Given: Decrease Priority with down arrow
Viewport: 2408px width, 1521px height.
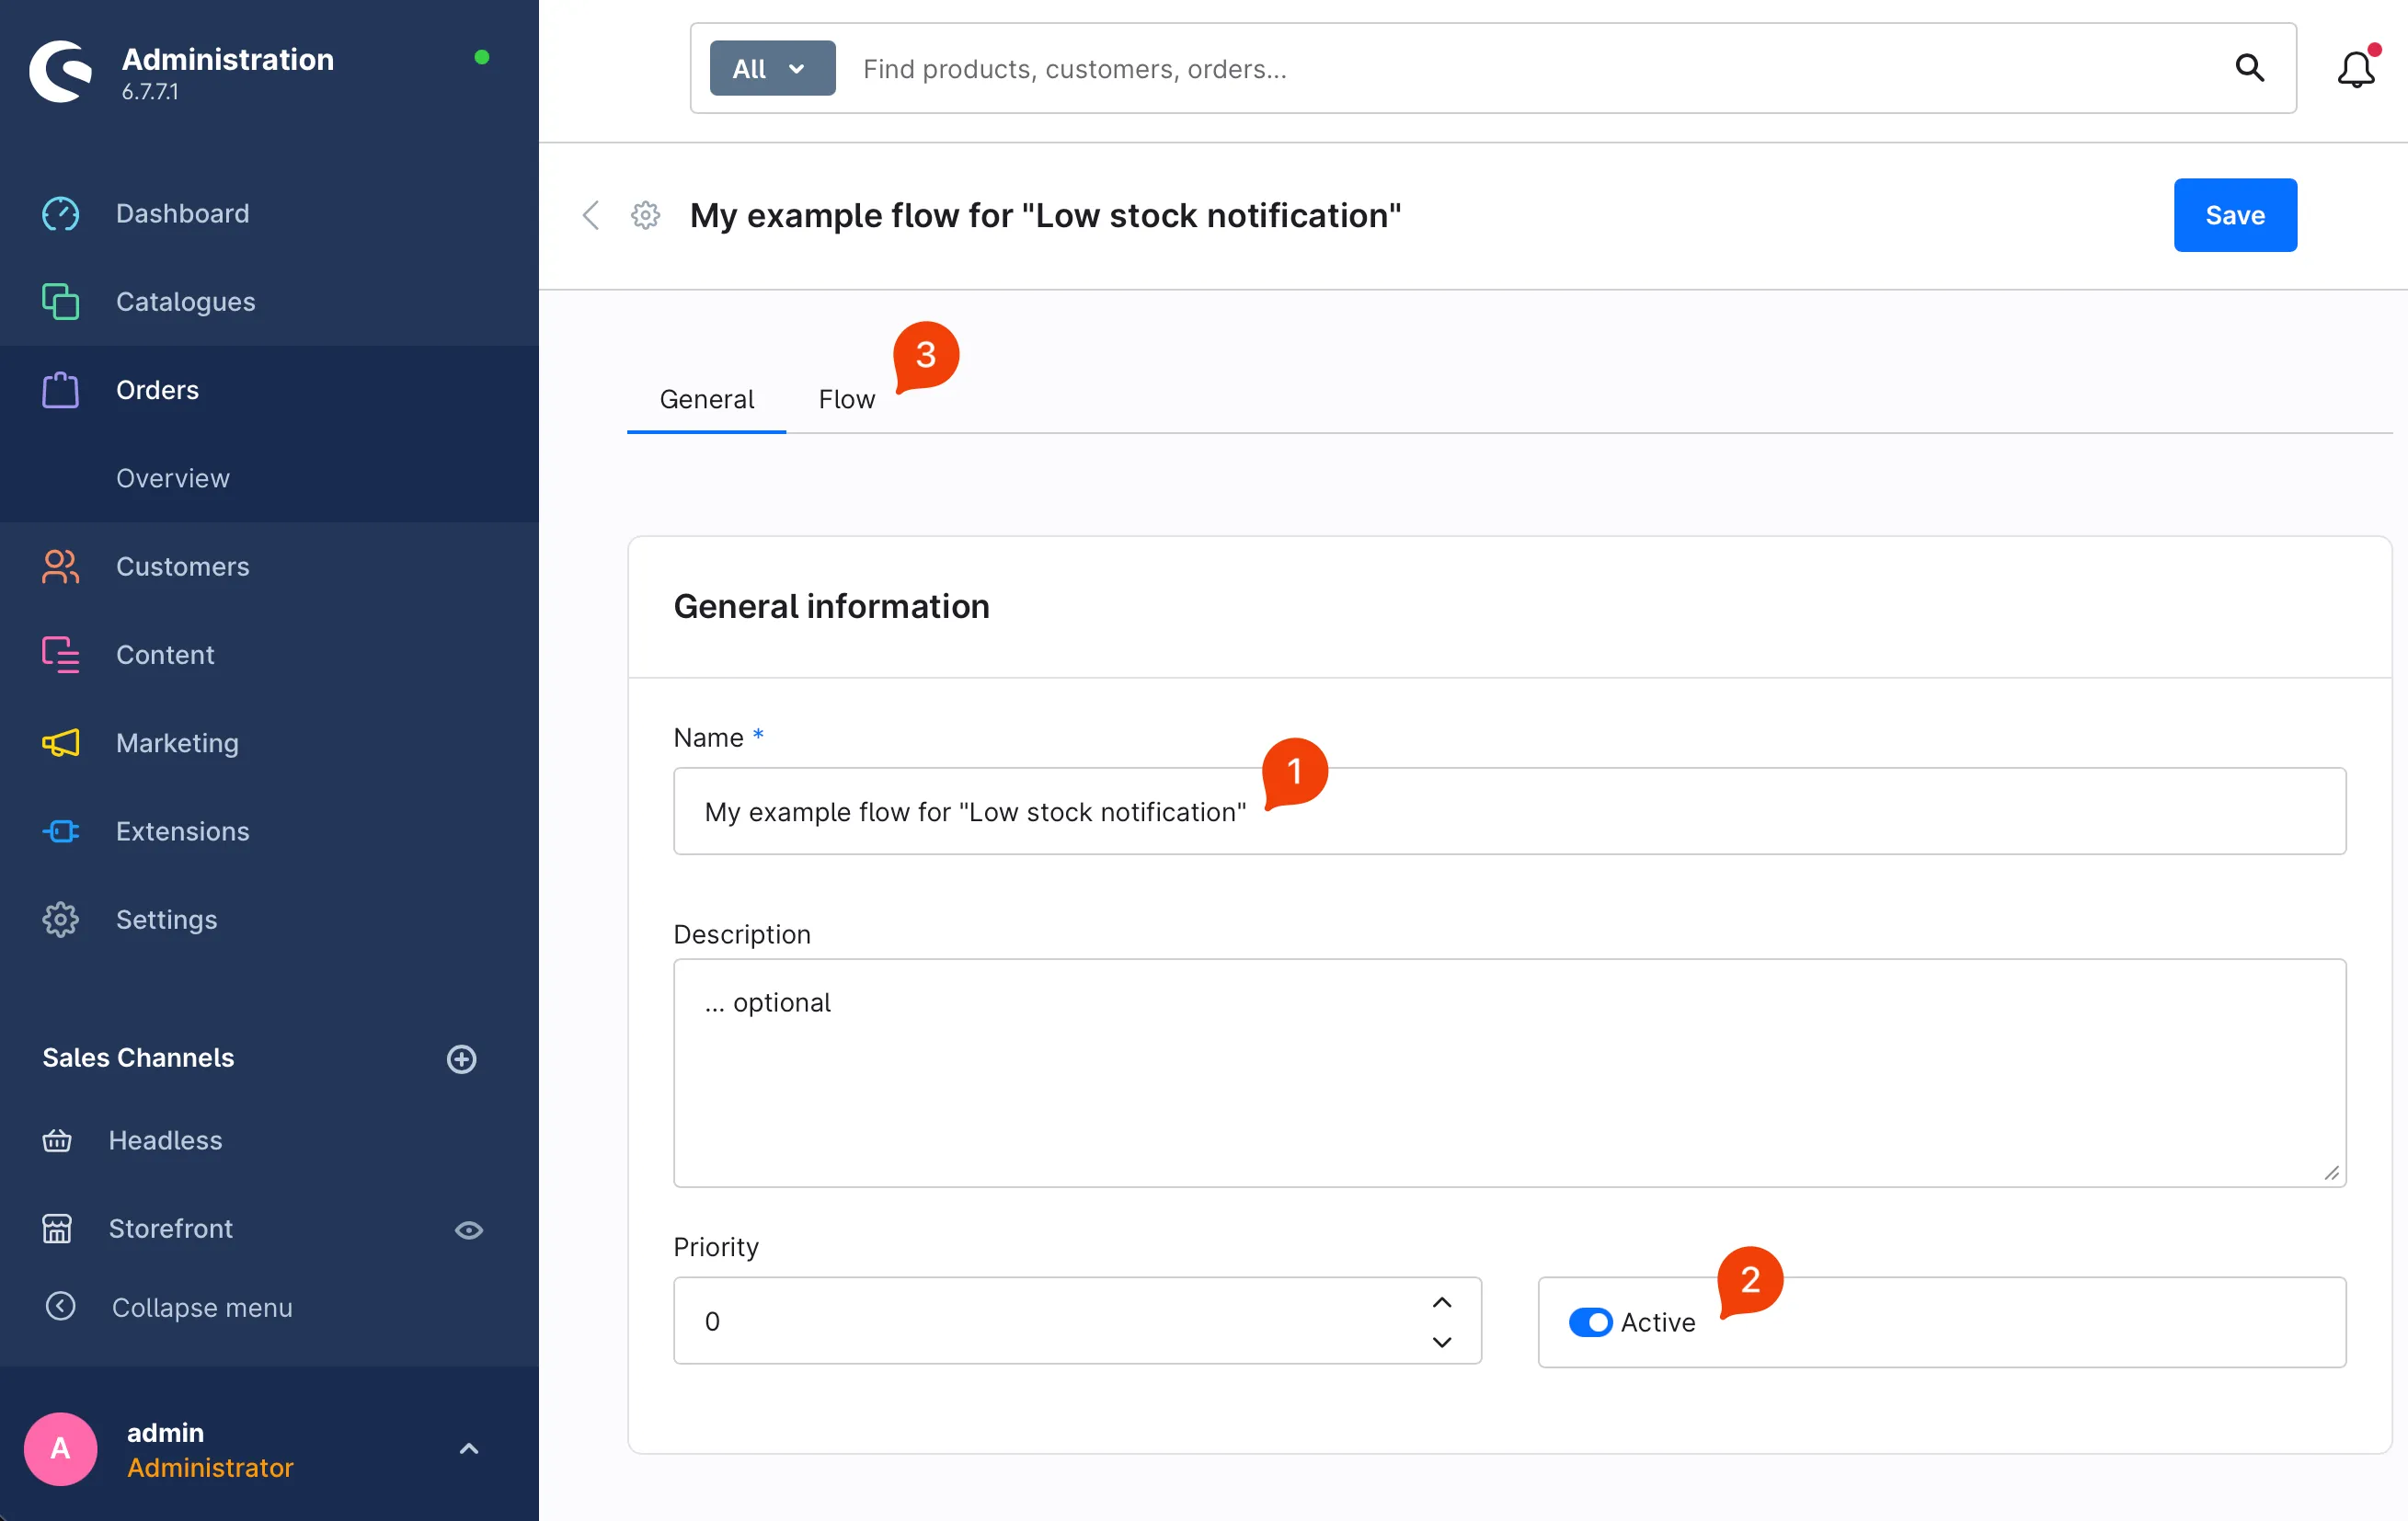Looking at the screenshot, I should (1441, 1342).
